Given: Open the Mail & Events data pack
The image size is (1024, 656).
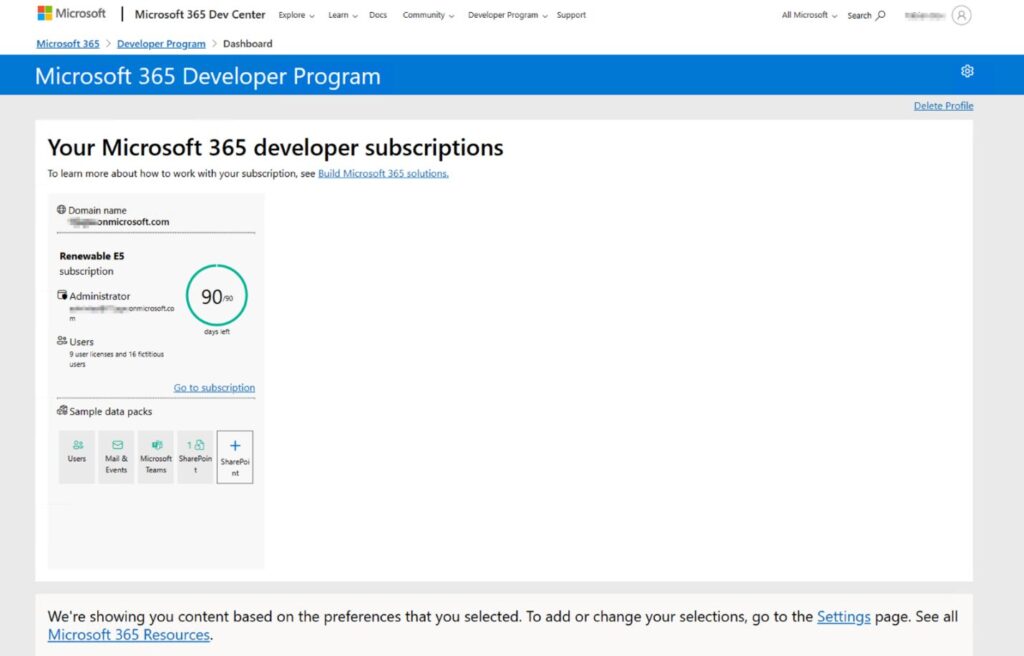Looking at the screenshot, I should pos(116,457).
